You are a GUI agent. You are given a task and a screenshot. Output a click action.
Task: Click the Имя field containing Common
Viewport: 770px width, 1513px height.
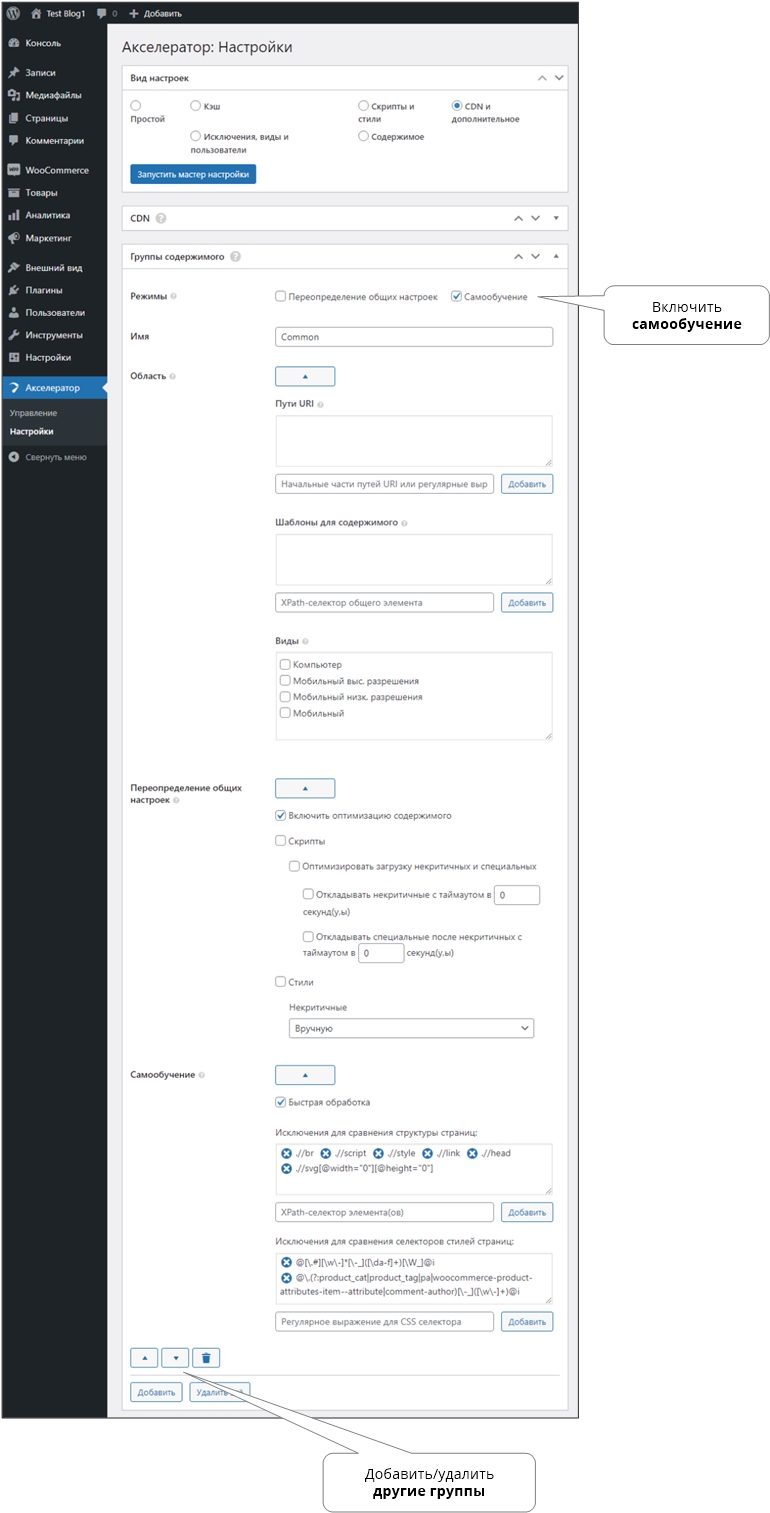point(413,337)
